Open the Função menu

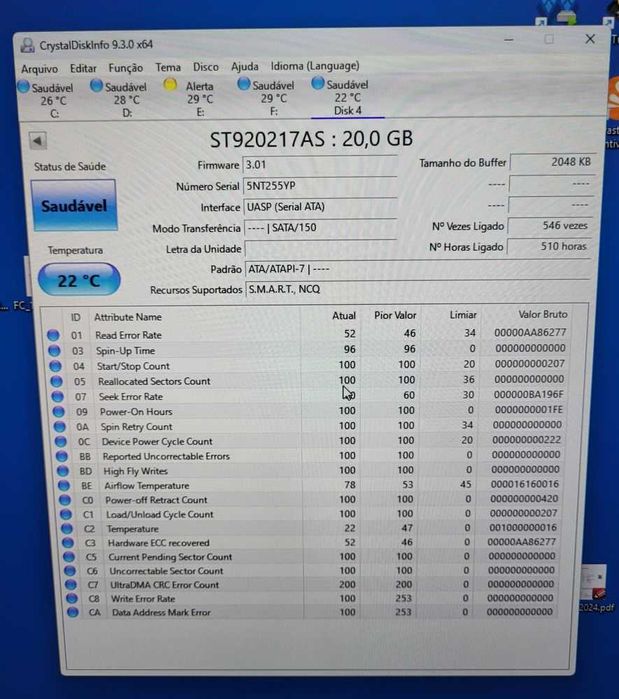(x=126, y=68)
